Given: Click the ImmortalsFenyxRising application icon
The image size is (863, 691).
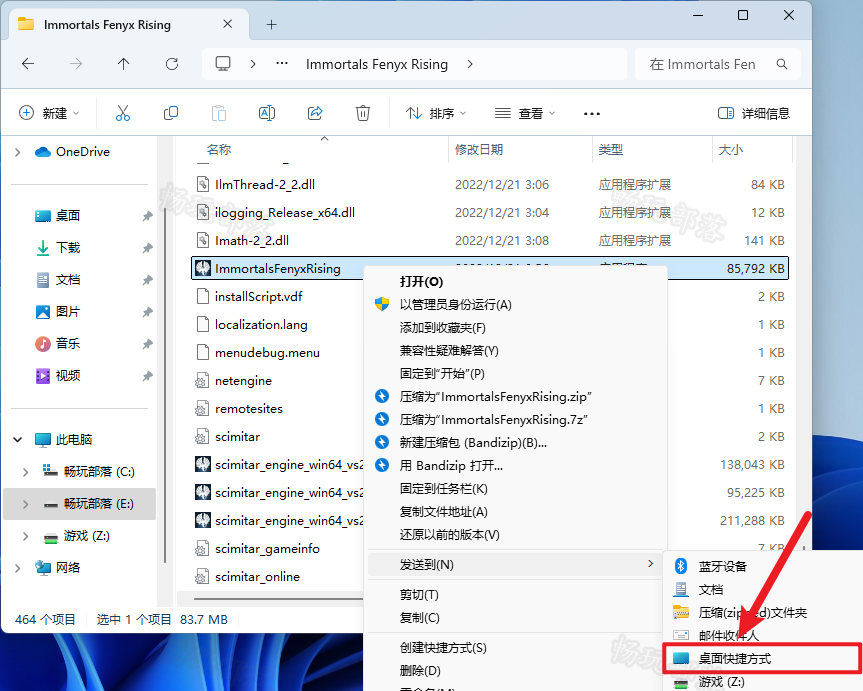Looking at the screenshot, I should [203, 268].
